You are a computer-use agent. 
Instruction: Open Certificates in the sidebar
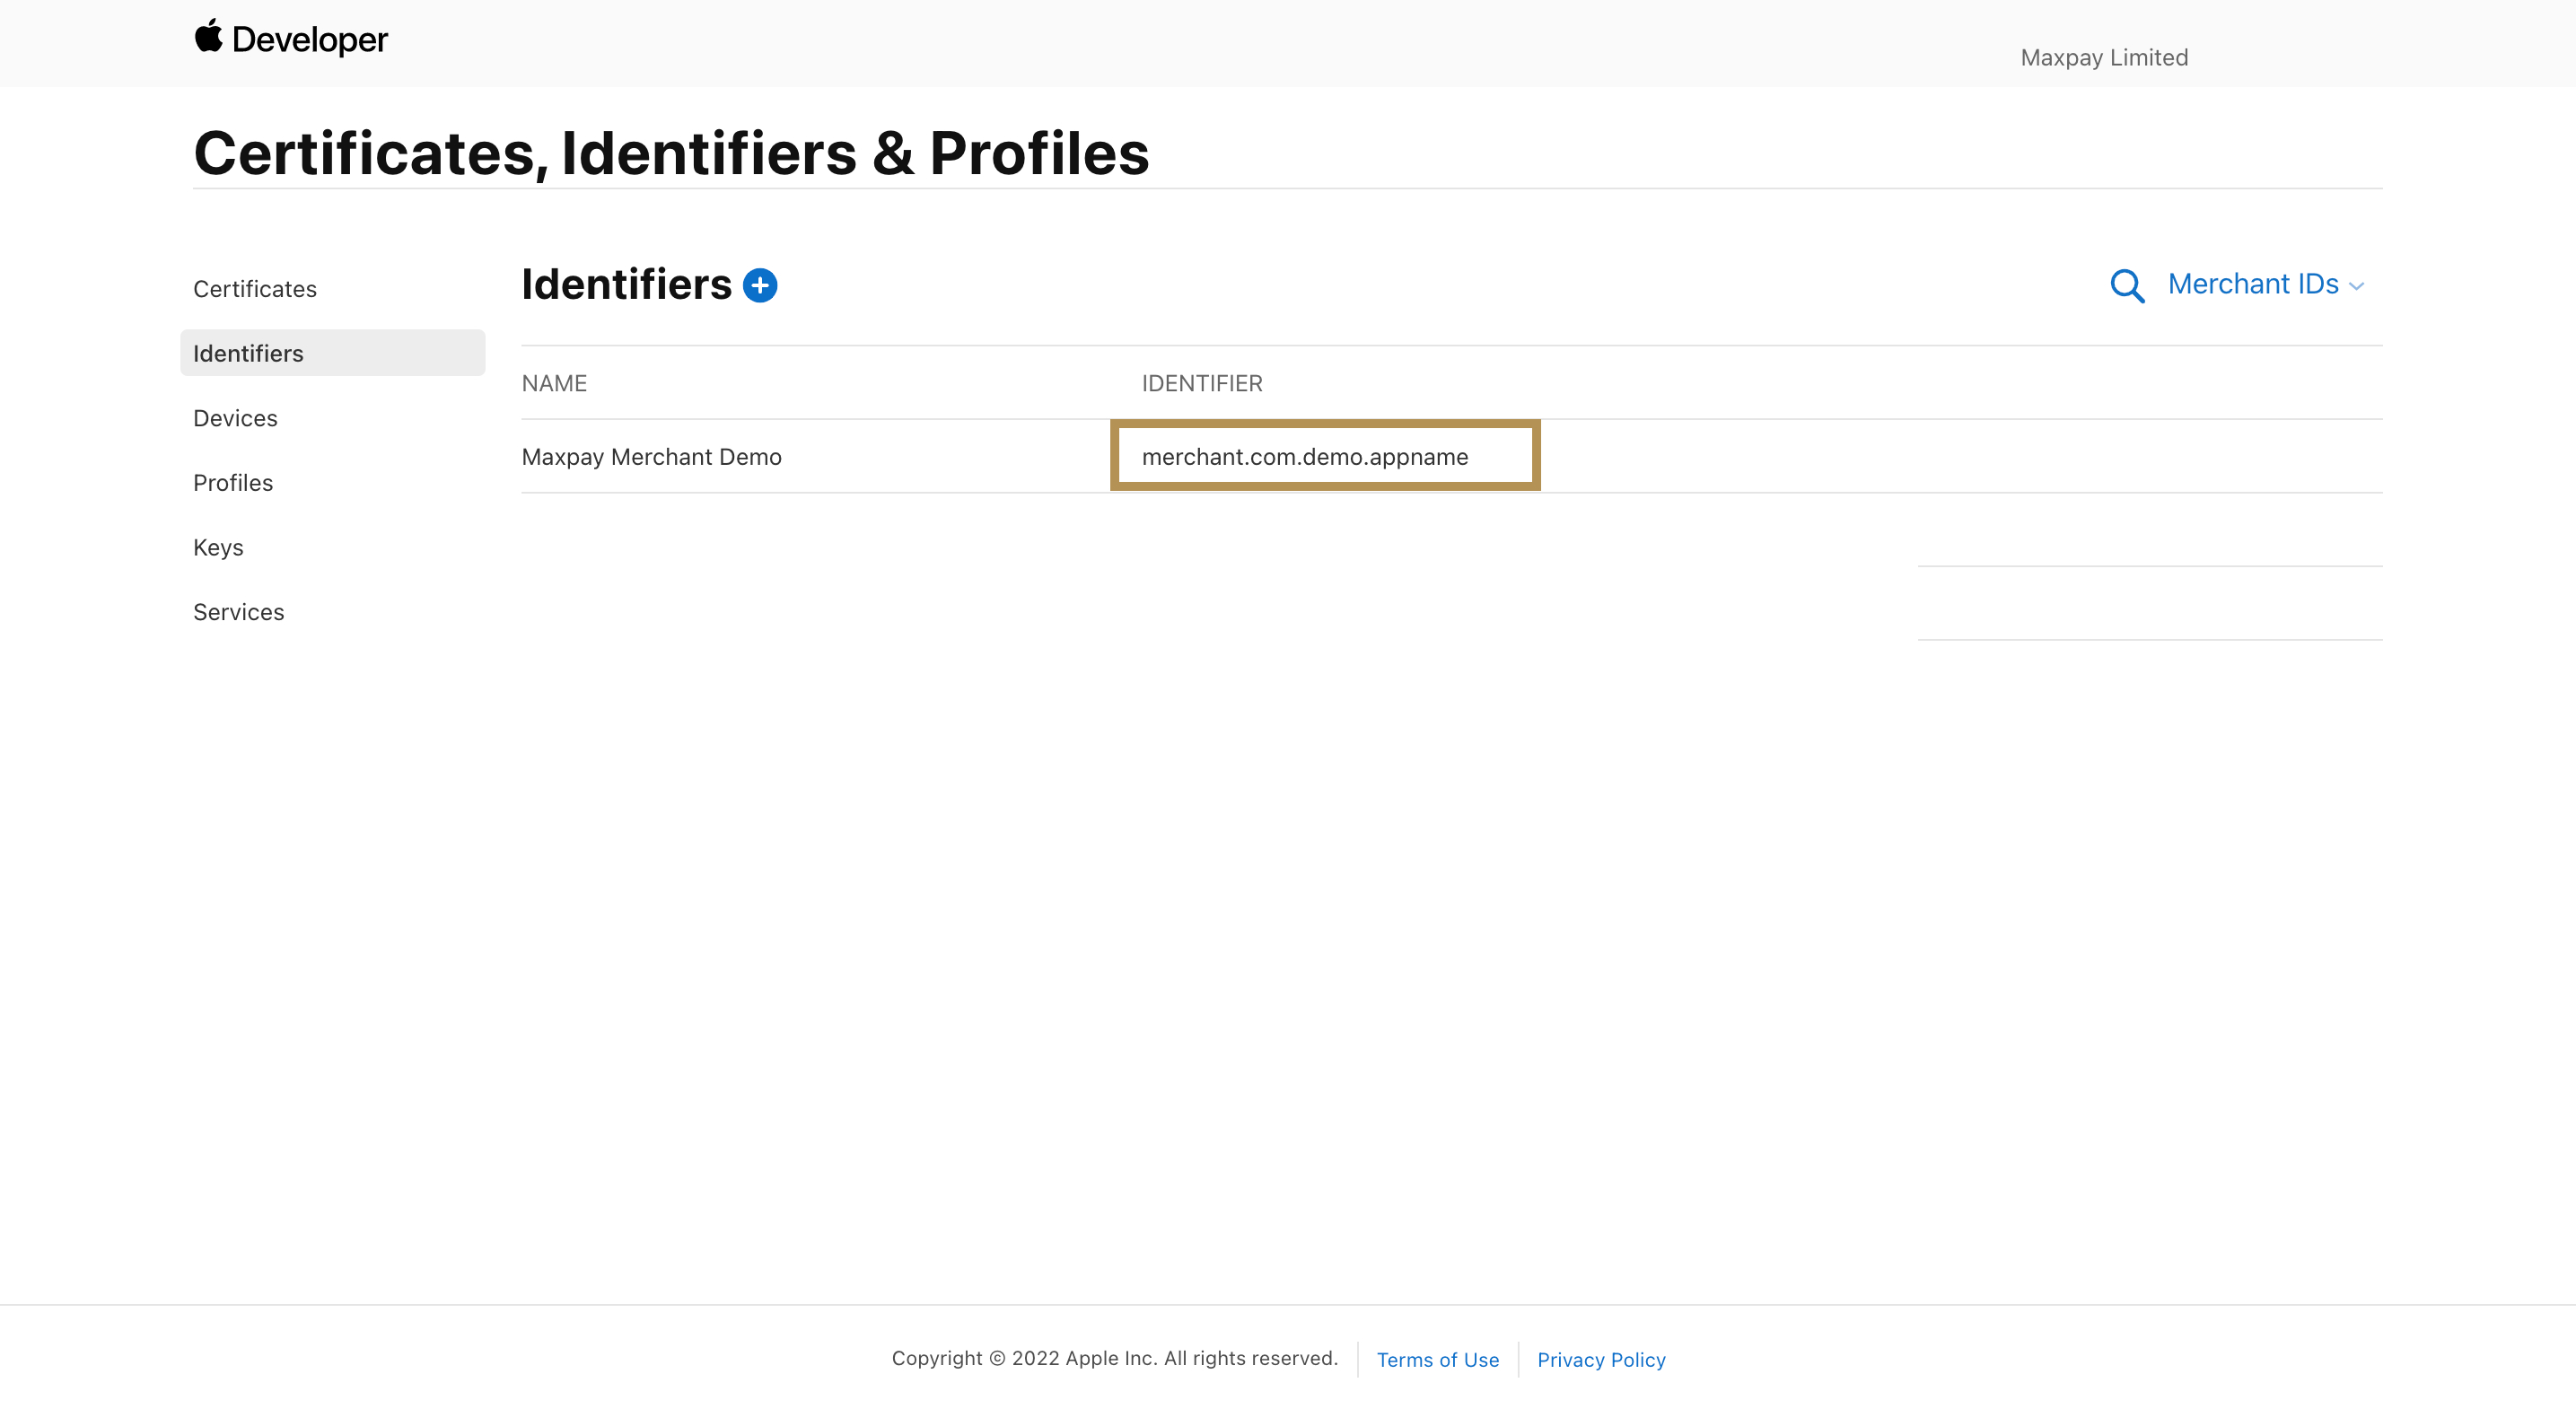[255, 289]
